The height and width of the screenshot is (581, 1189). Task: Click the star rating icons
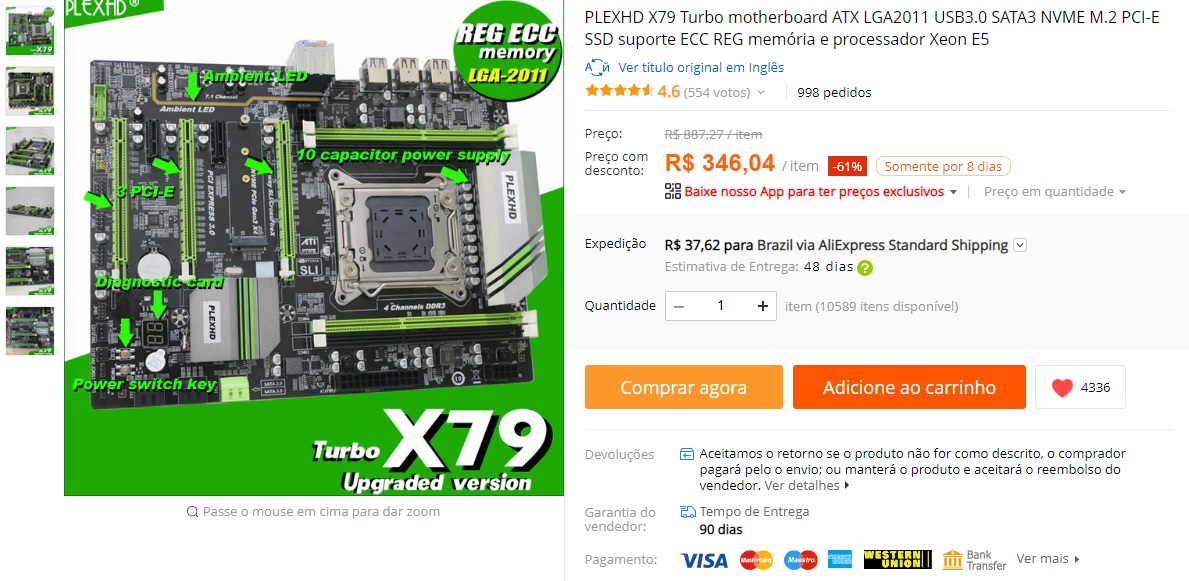coord(619,92)
